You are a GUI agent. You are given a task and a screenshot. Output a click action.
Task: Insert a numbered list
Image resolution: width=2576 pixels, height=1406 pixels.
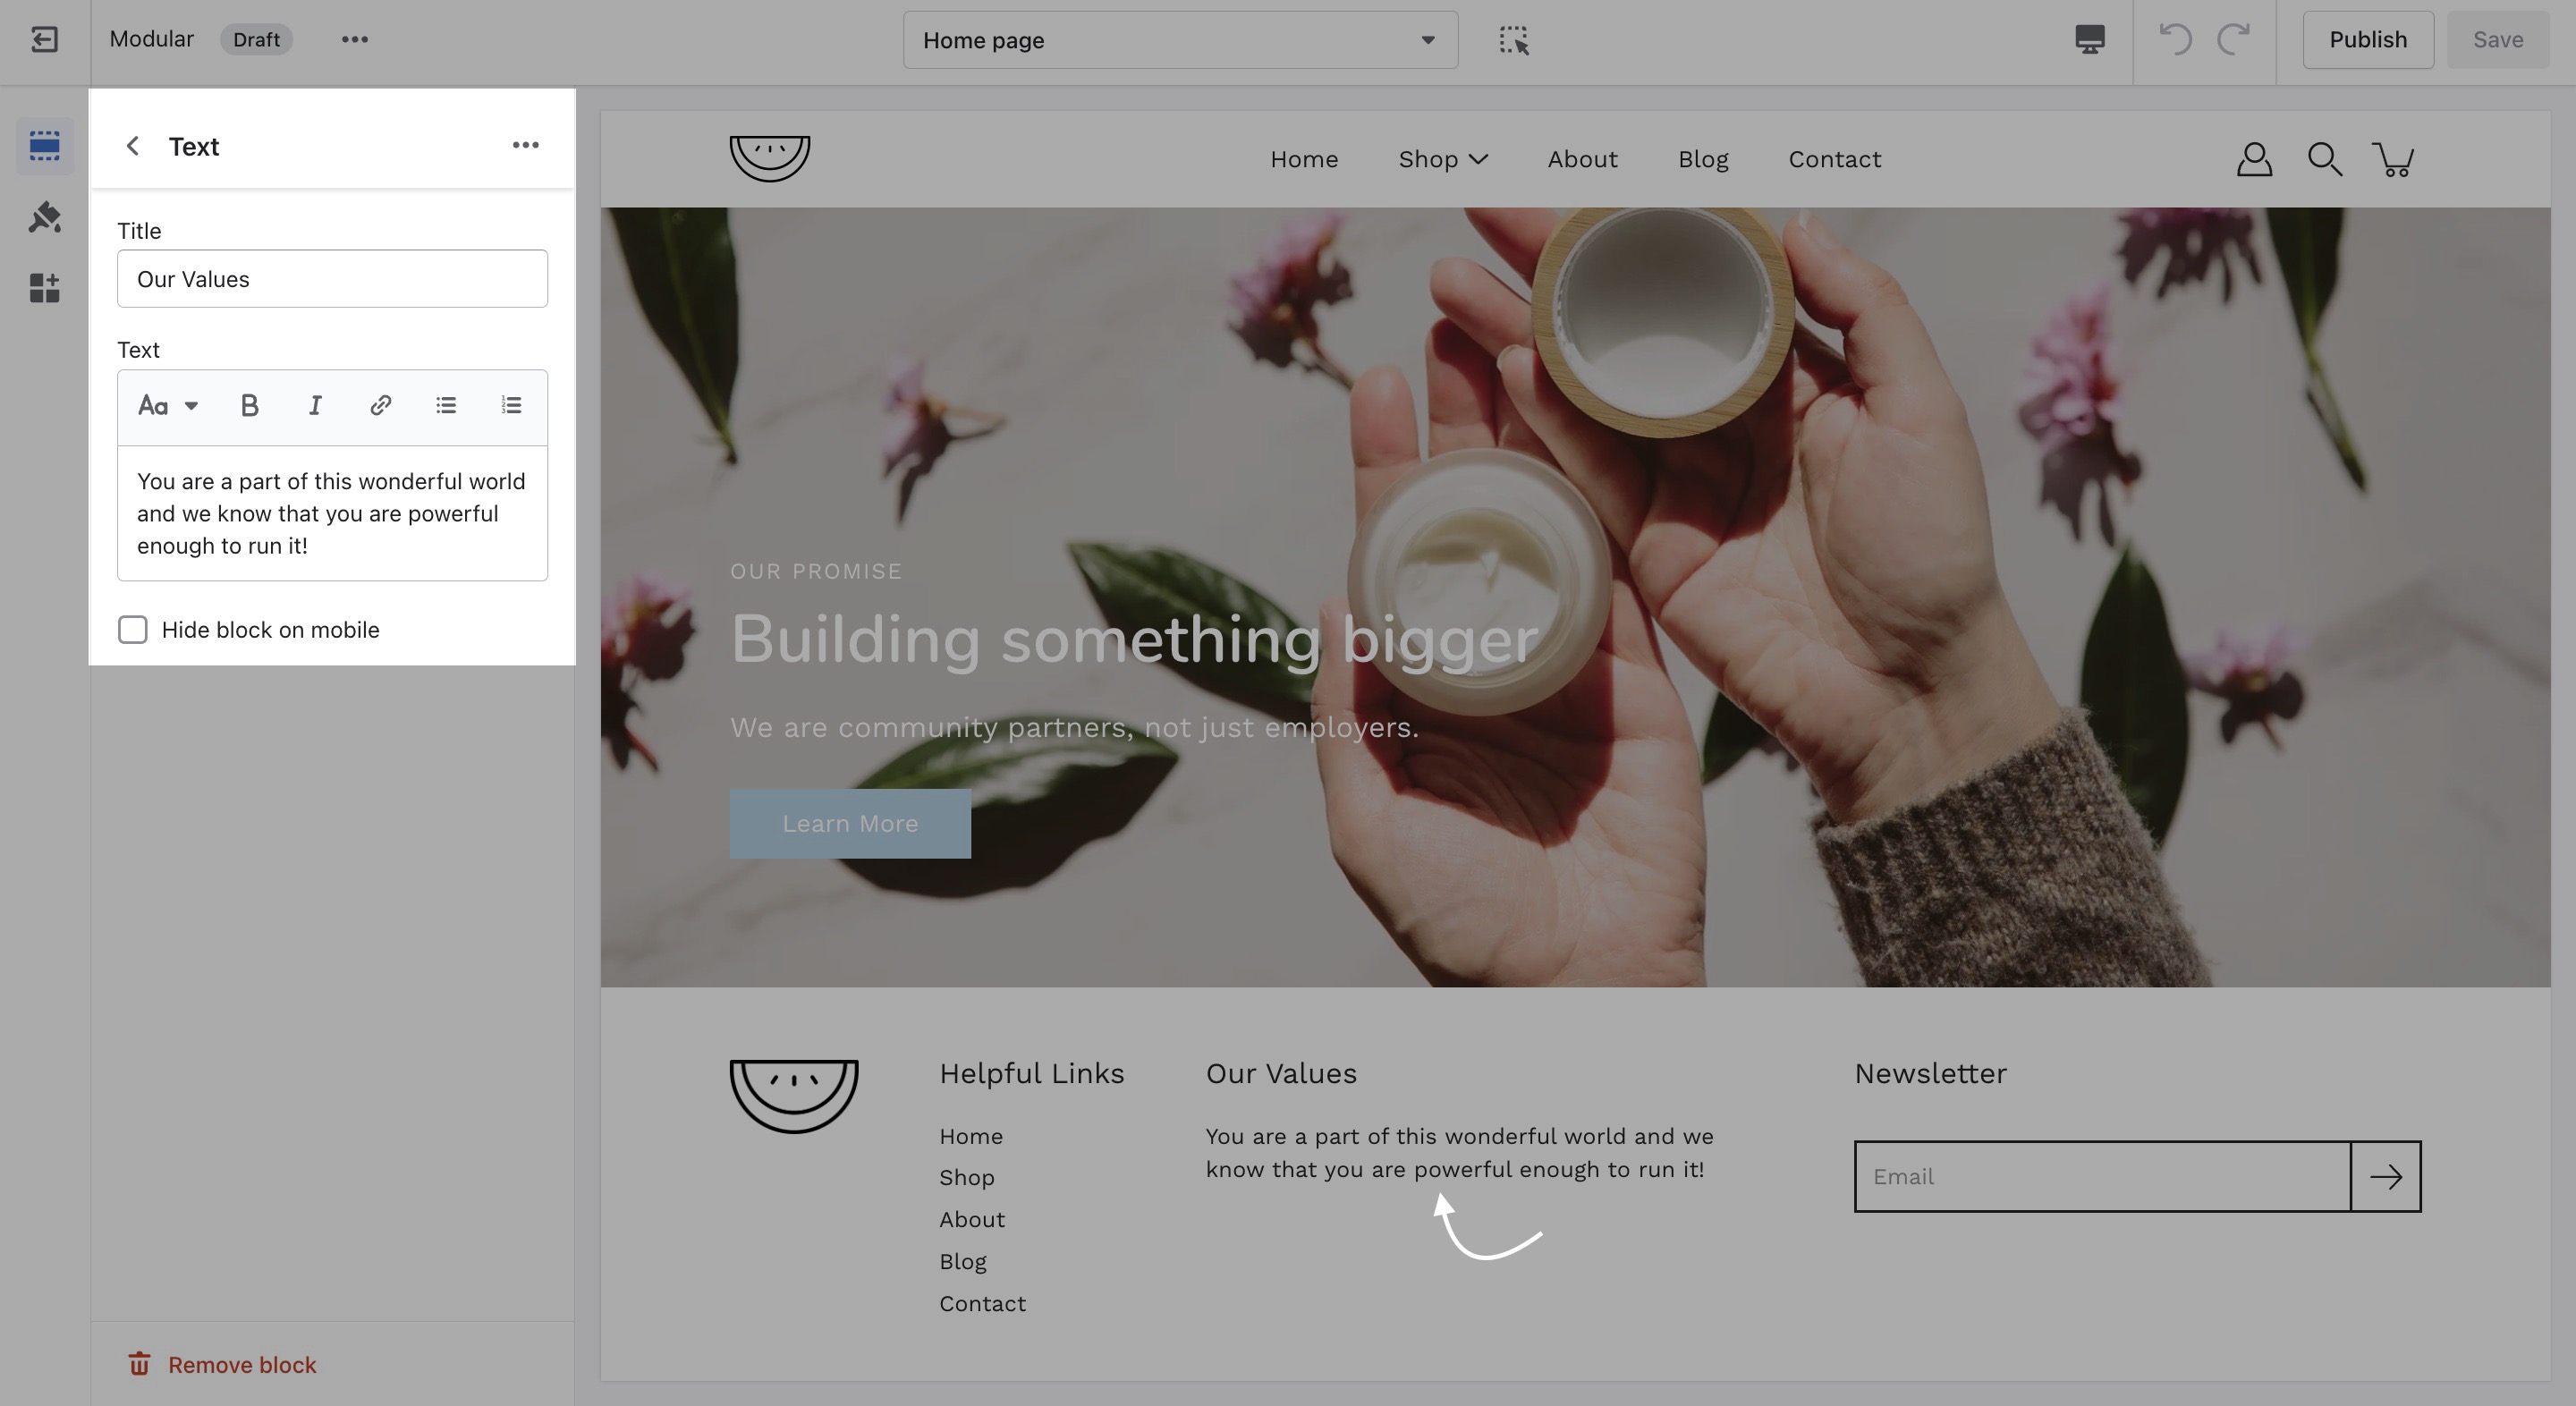coord(511,405)
